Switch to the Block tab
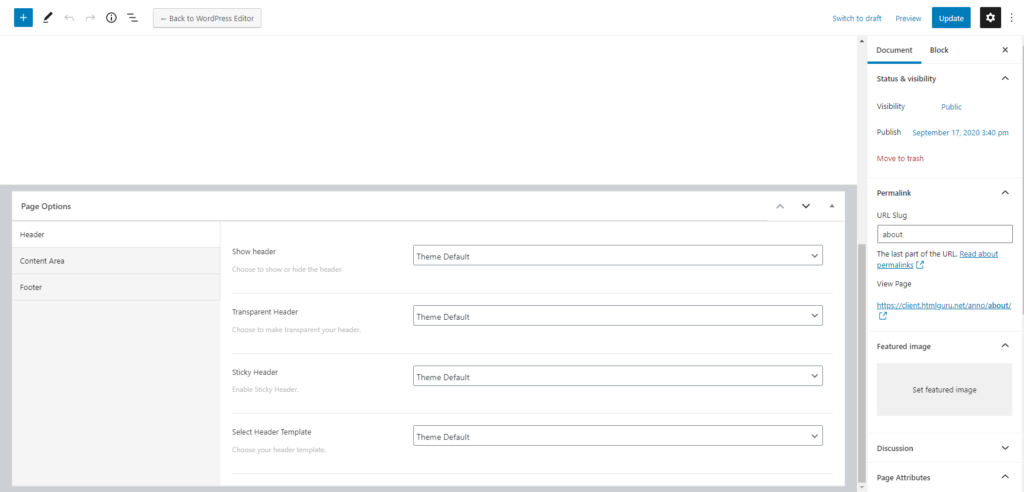 click(x=939, y=50)
